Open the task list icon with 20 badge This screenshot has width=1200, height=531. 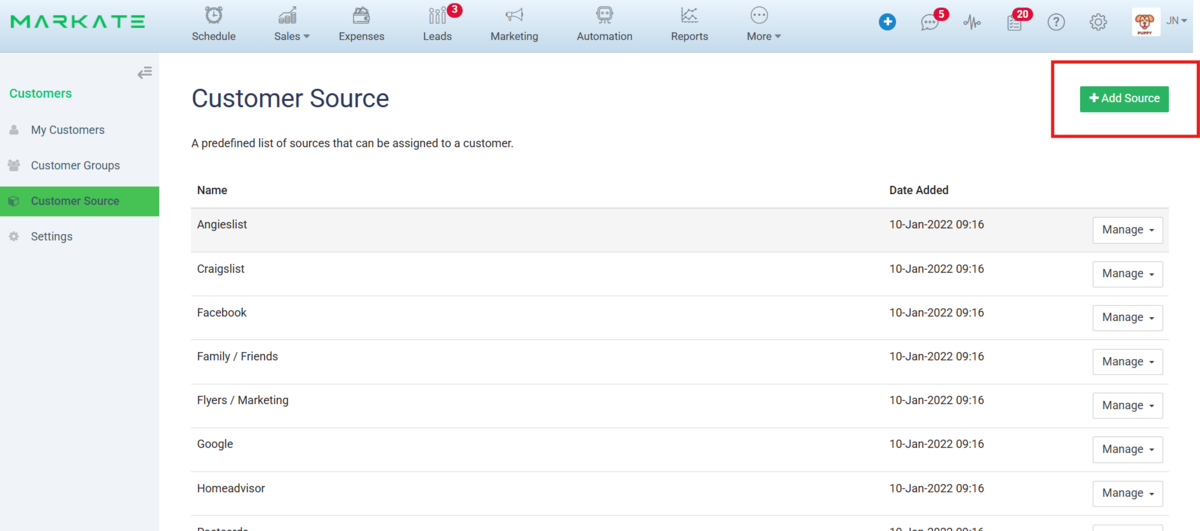click(1015, 22)
